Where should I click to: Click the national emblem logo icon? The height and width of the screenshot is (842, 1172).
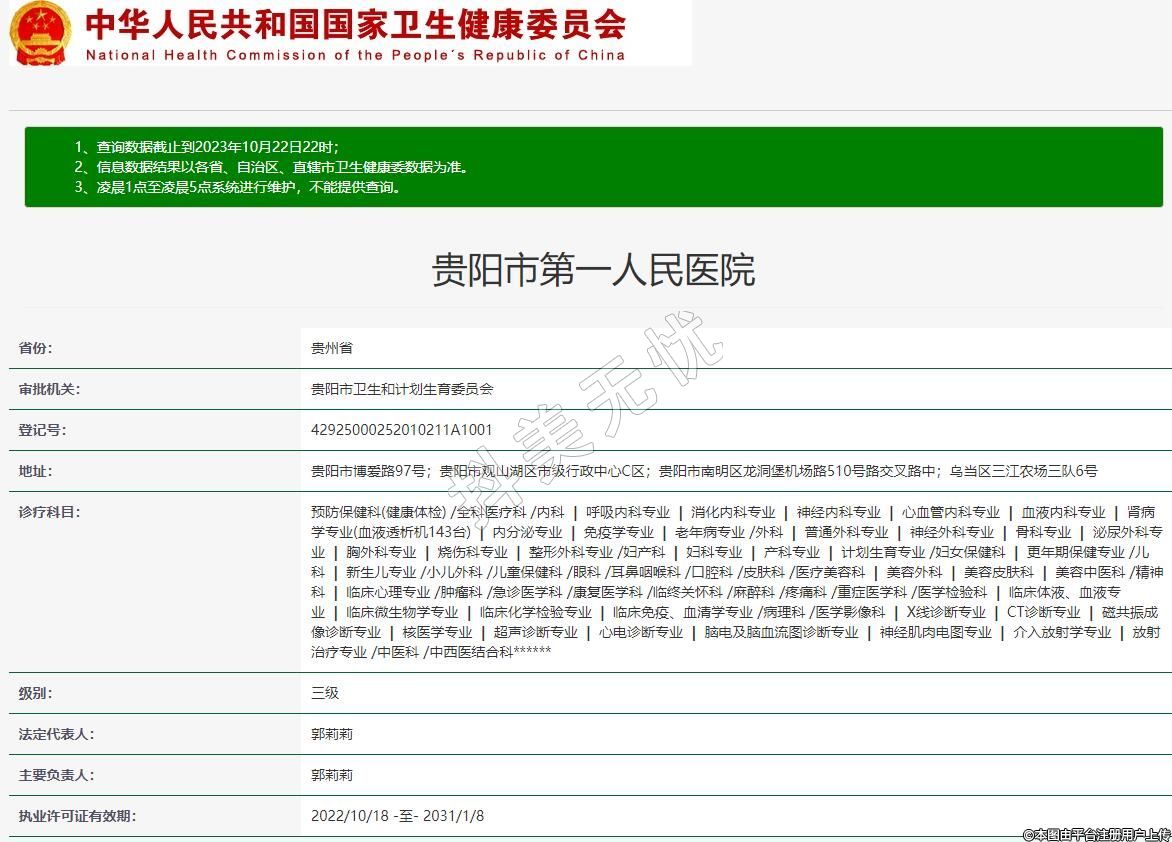pyautogui.click(x=40, y=33)
